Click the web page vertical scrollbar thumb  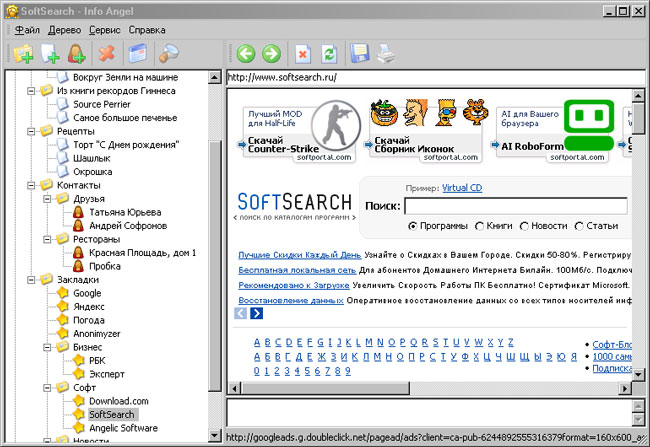click(x=638, y=118)
